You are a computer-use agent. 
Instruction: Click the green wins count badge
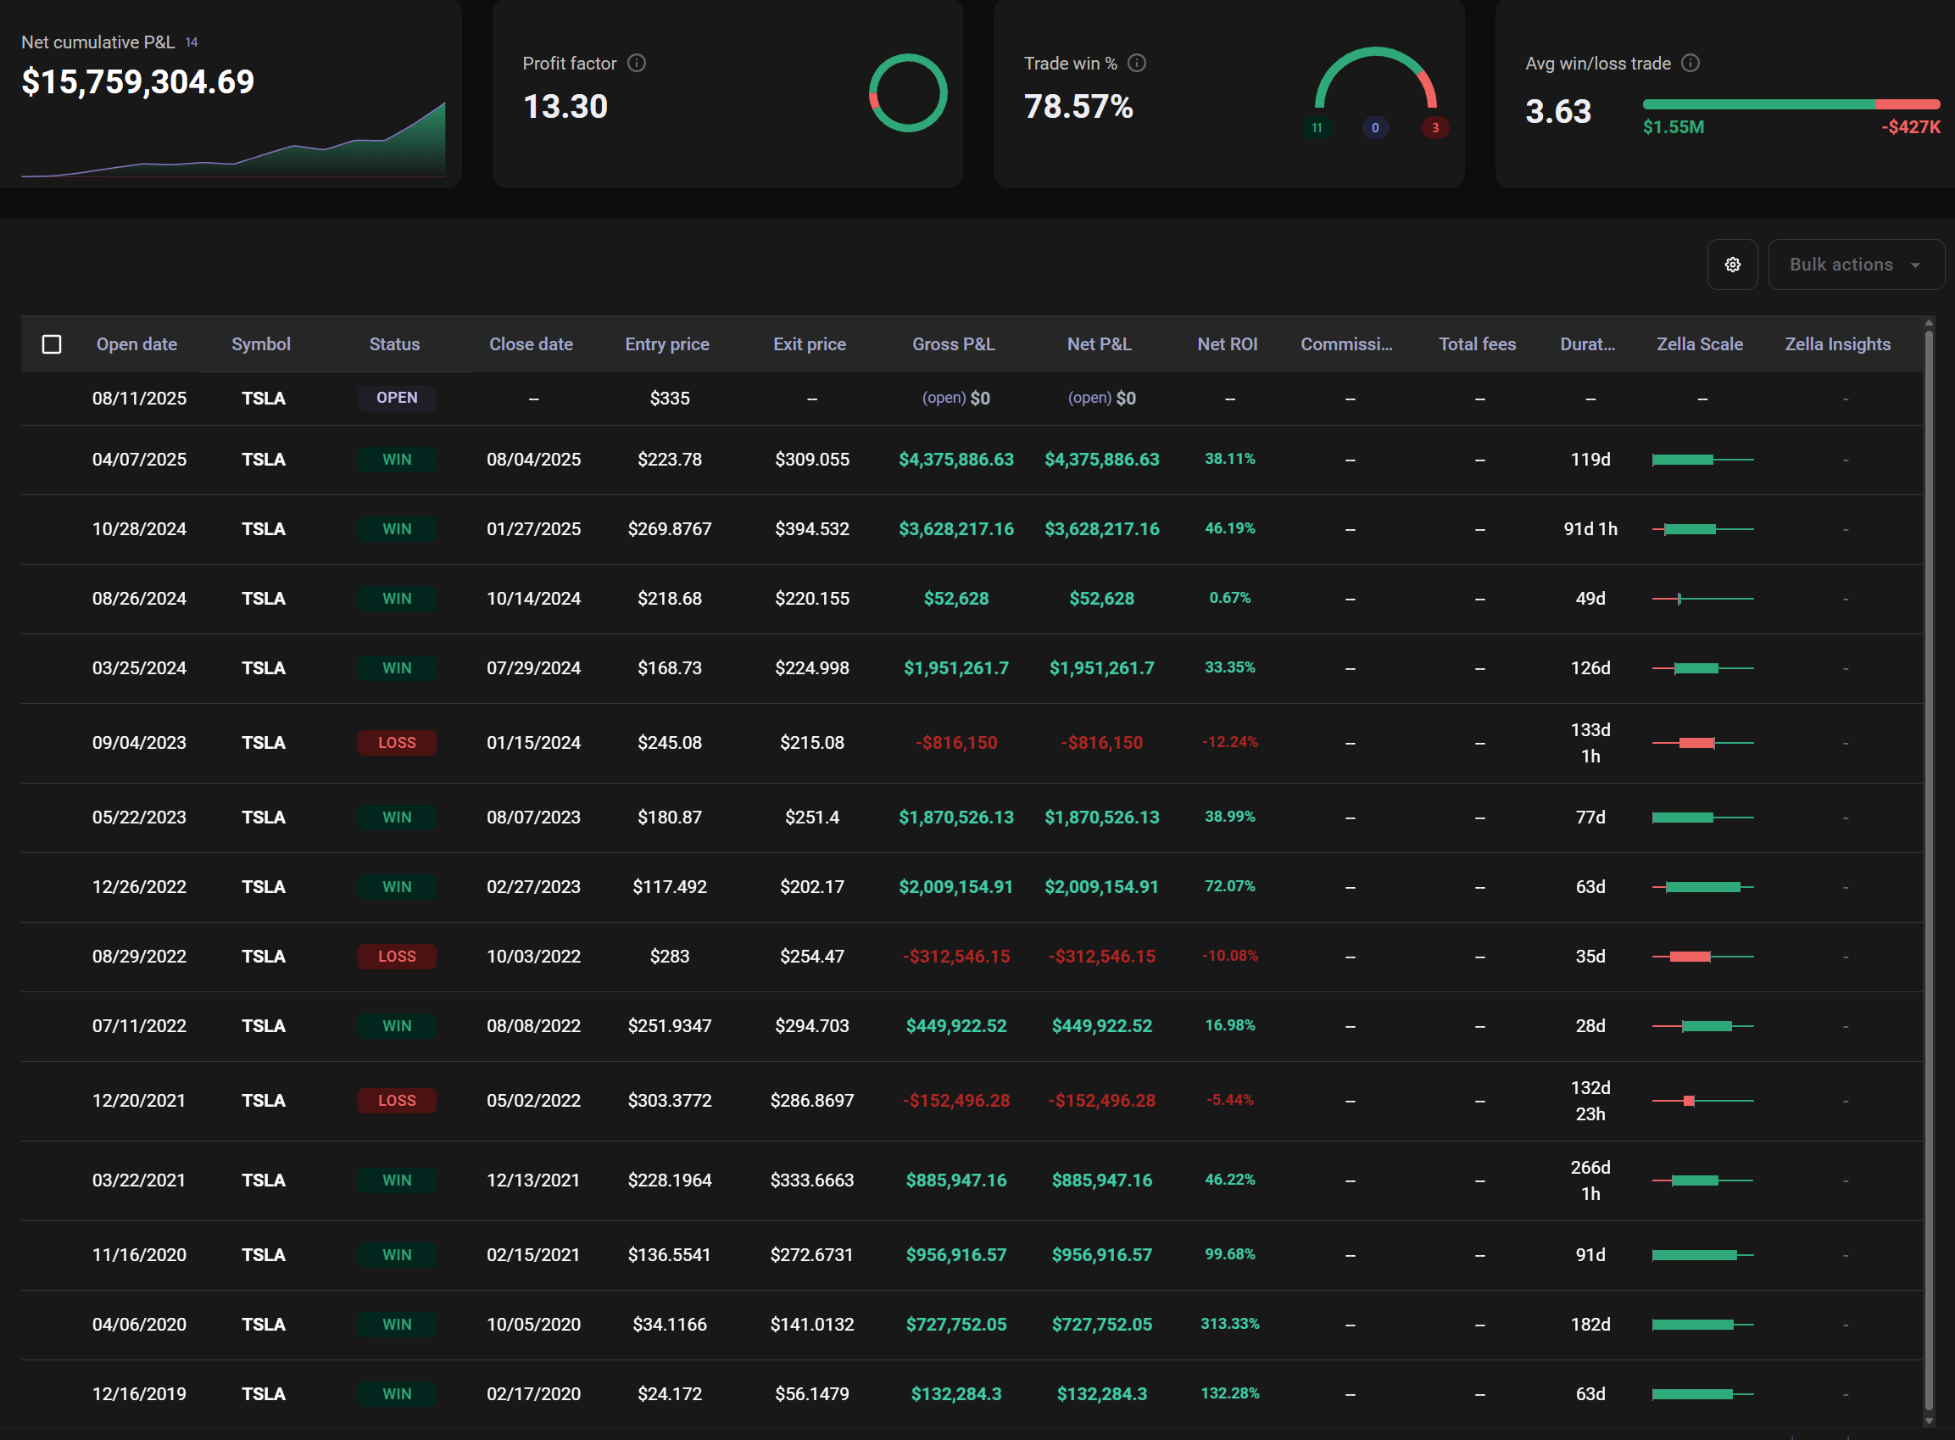point(1317,128)
